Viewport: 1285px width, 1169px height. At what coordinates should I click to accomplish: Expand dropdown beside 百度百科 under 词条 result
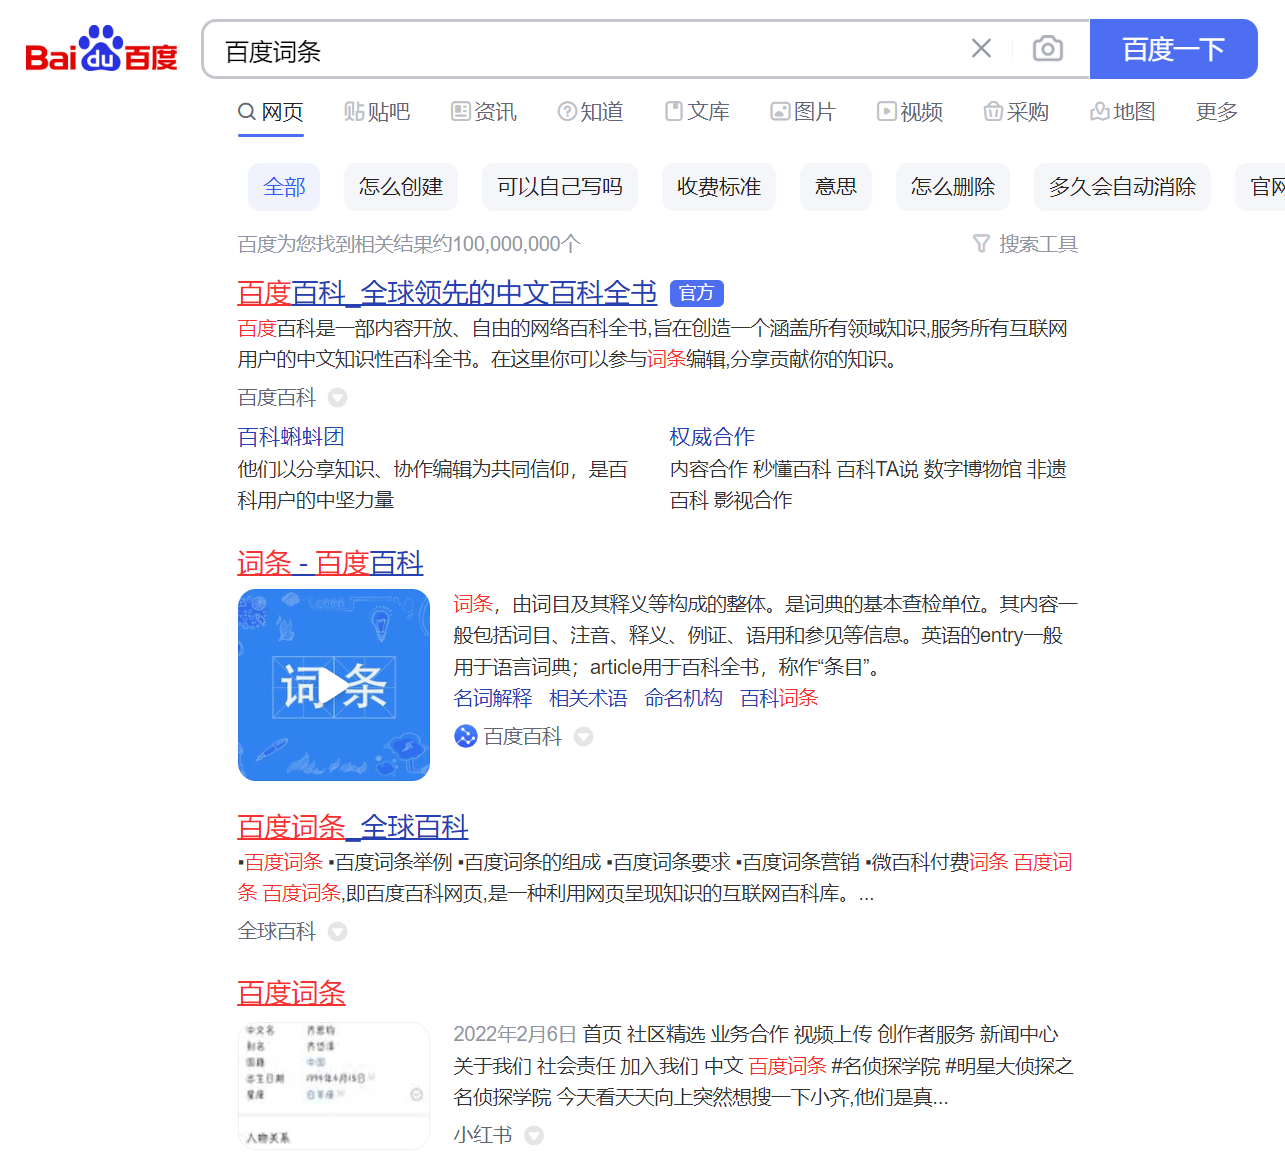584,737
